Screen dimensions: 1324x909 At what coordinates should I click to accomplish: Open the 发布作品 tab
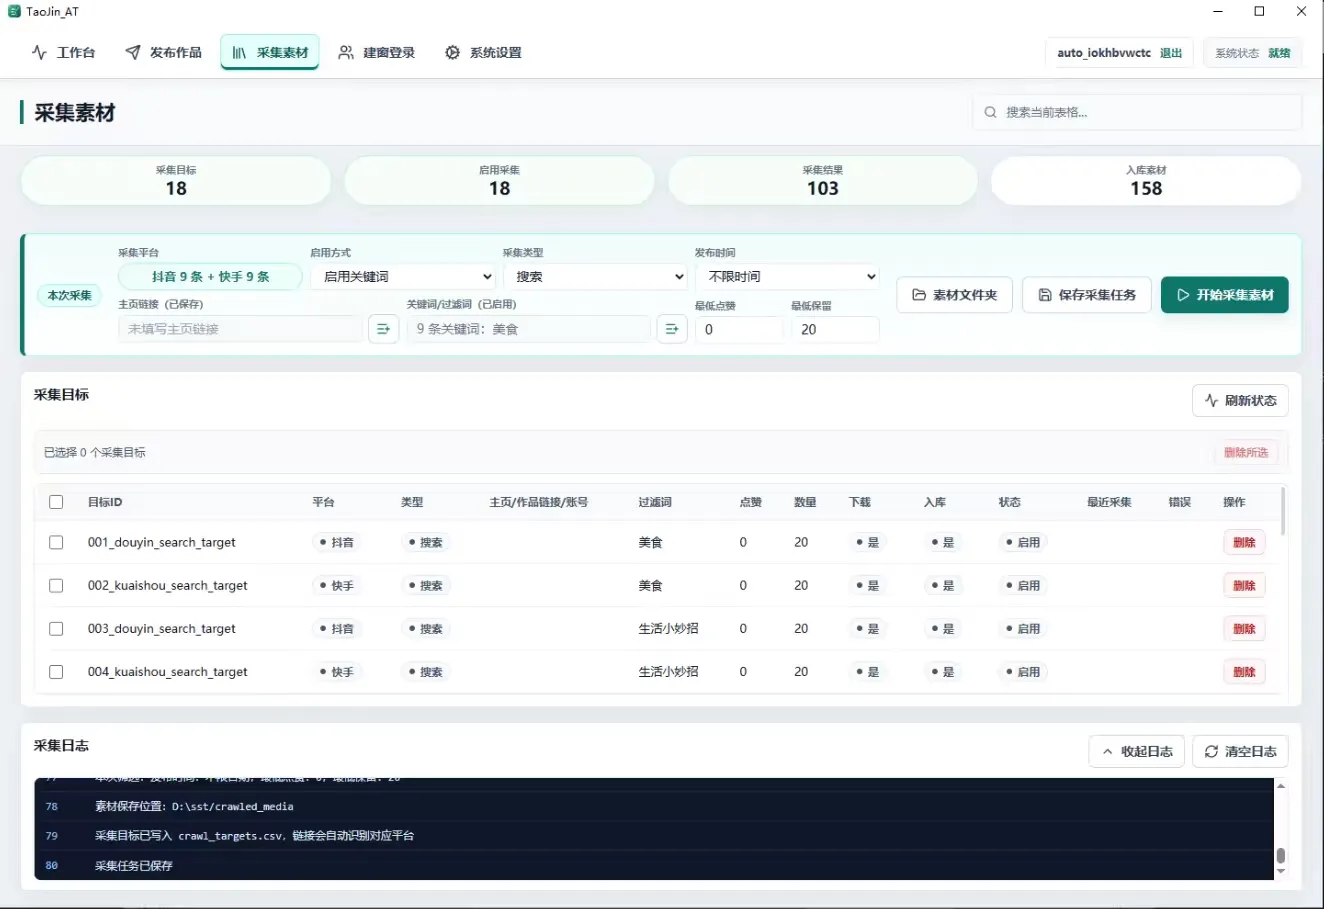(163, 52)
